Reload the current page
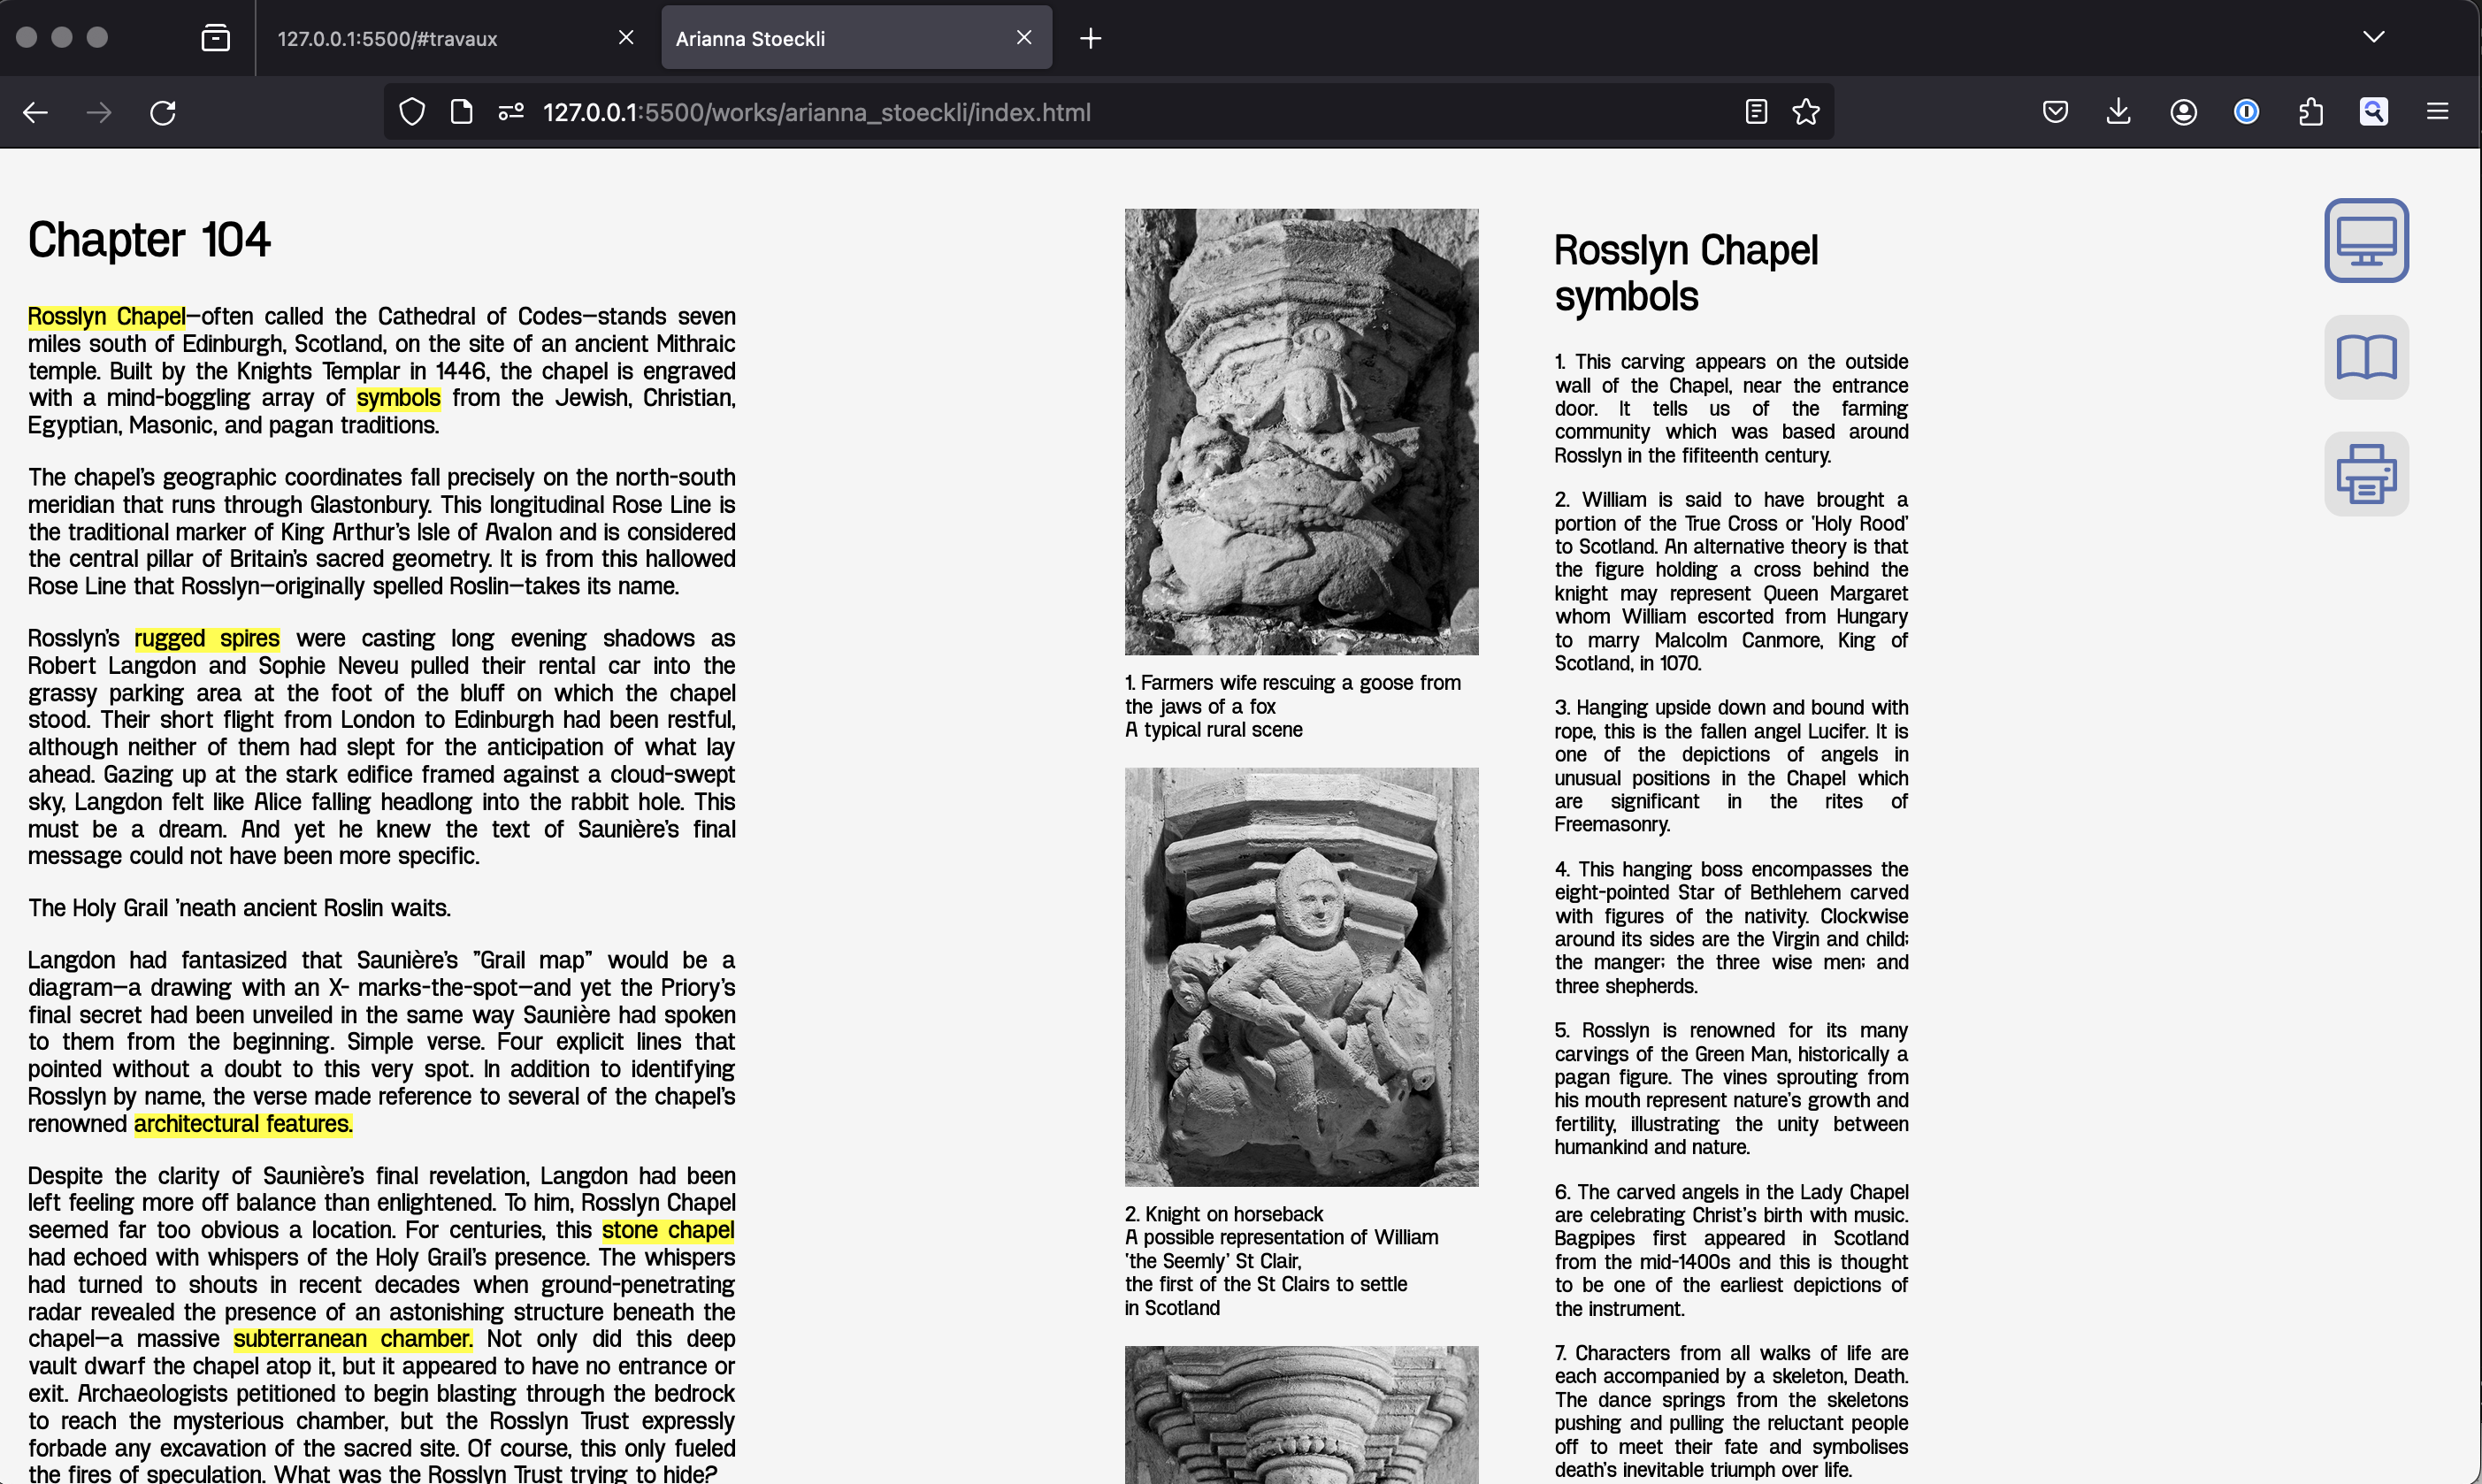This screenshot has width=2482, height=1484. coord(163,112)
